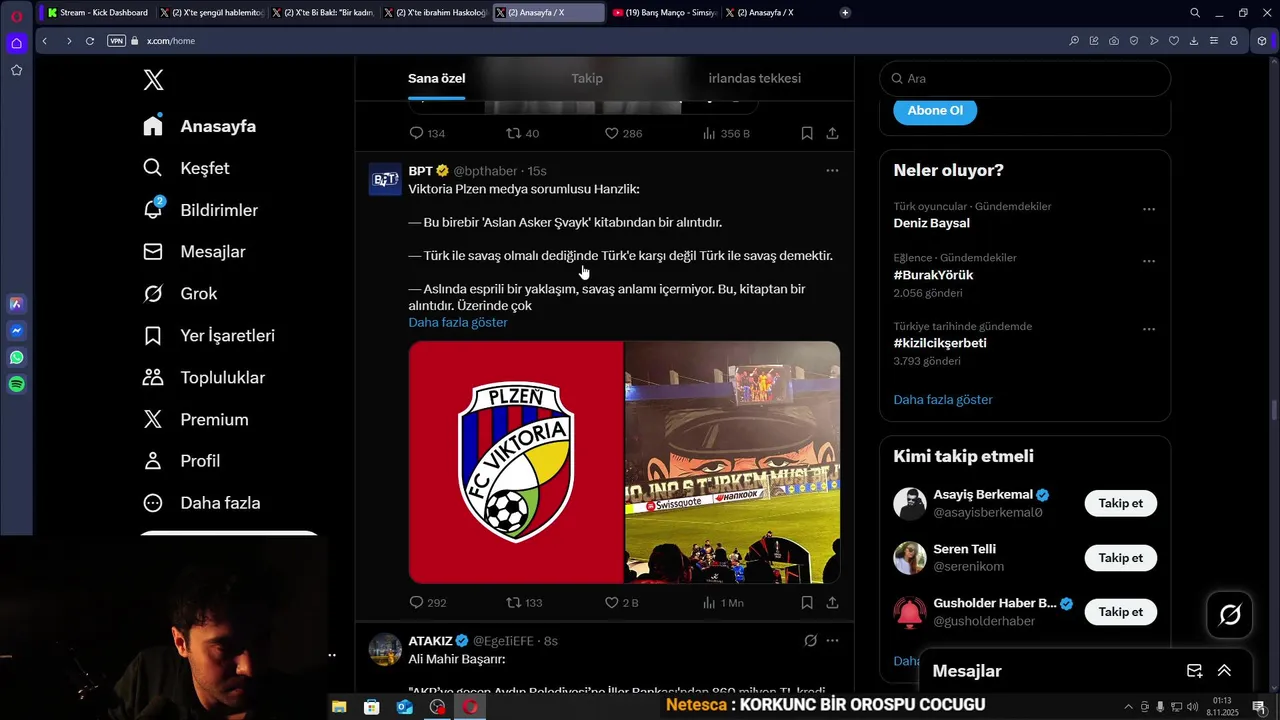Reply to the BPT post
1280x720 pixels.
(x=417, y=603)
